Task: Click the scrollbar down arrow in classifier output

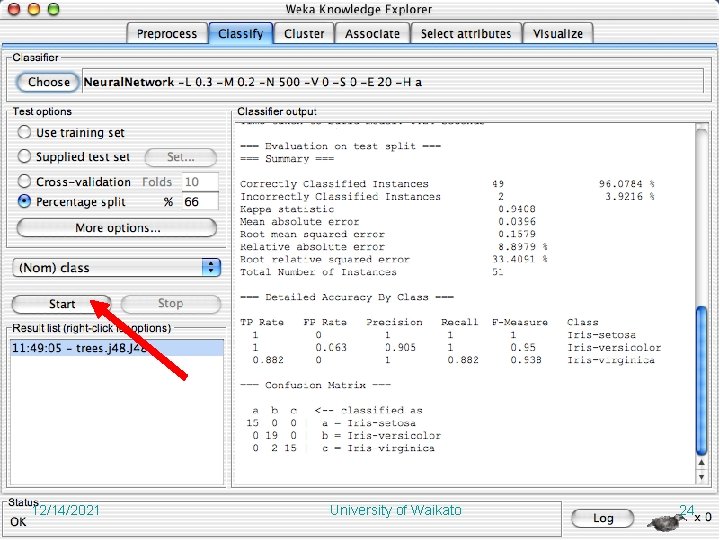Action: point(701,477)
